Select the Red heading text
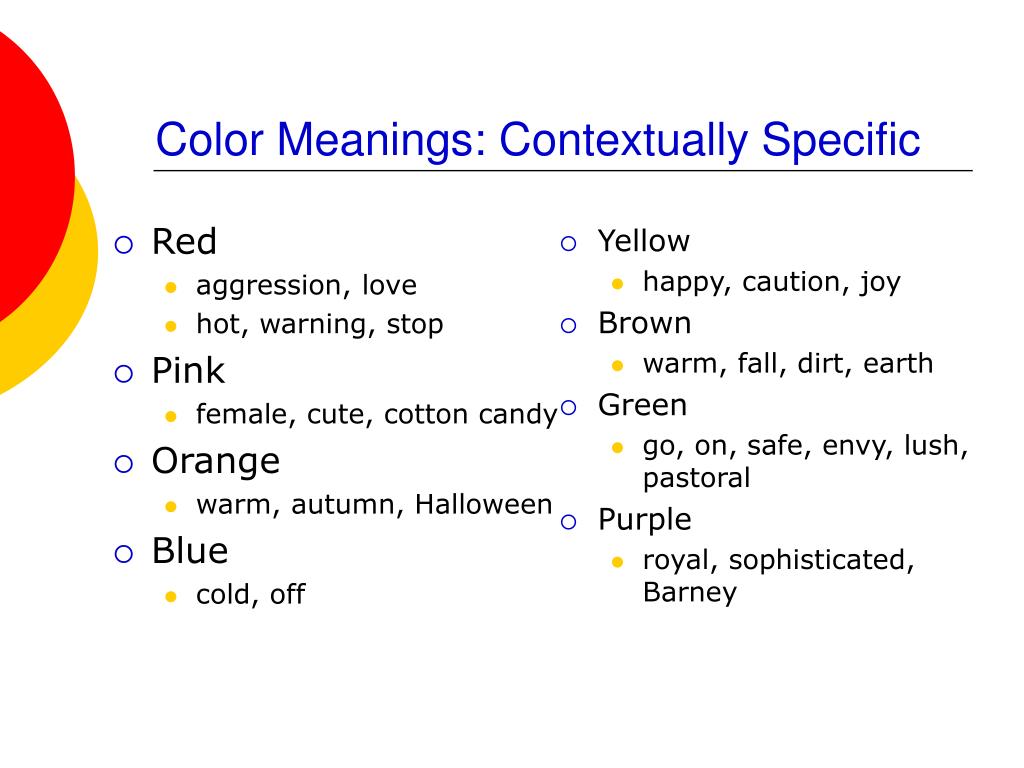 click(x=184, y=242)
